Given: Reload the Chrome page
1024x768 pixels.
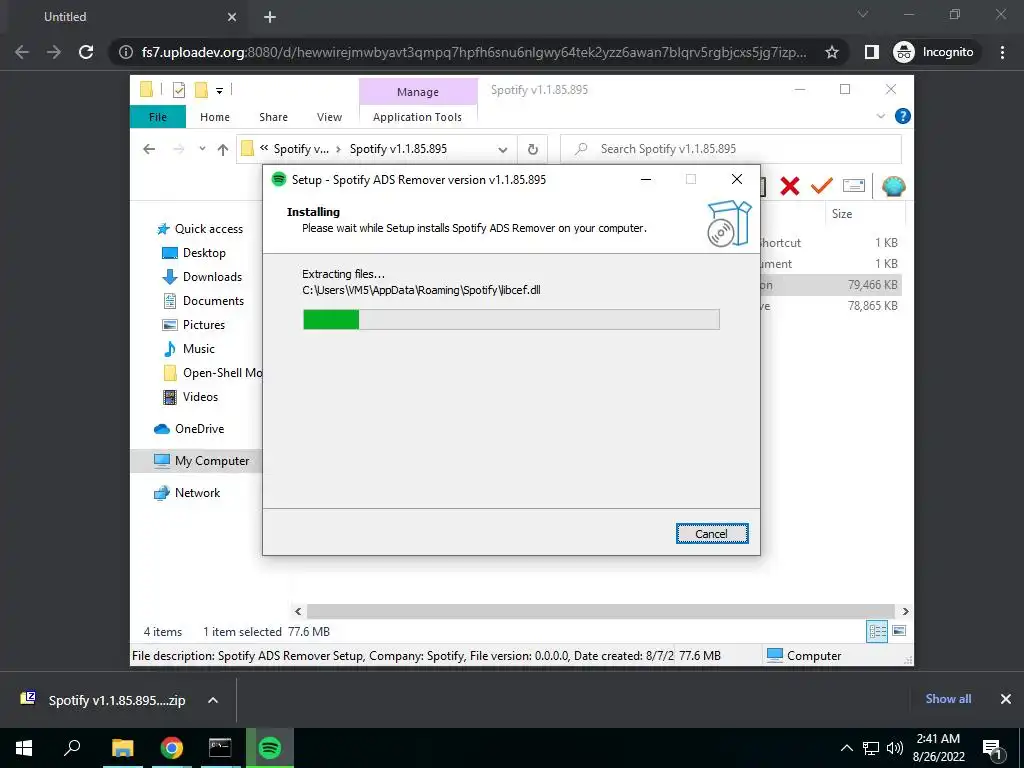Looking at the screenshot, I should pos(86,52).
